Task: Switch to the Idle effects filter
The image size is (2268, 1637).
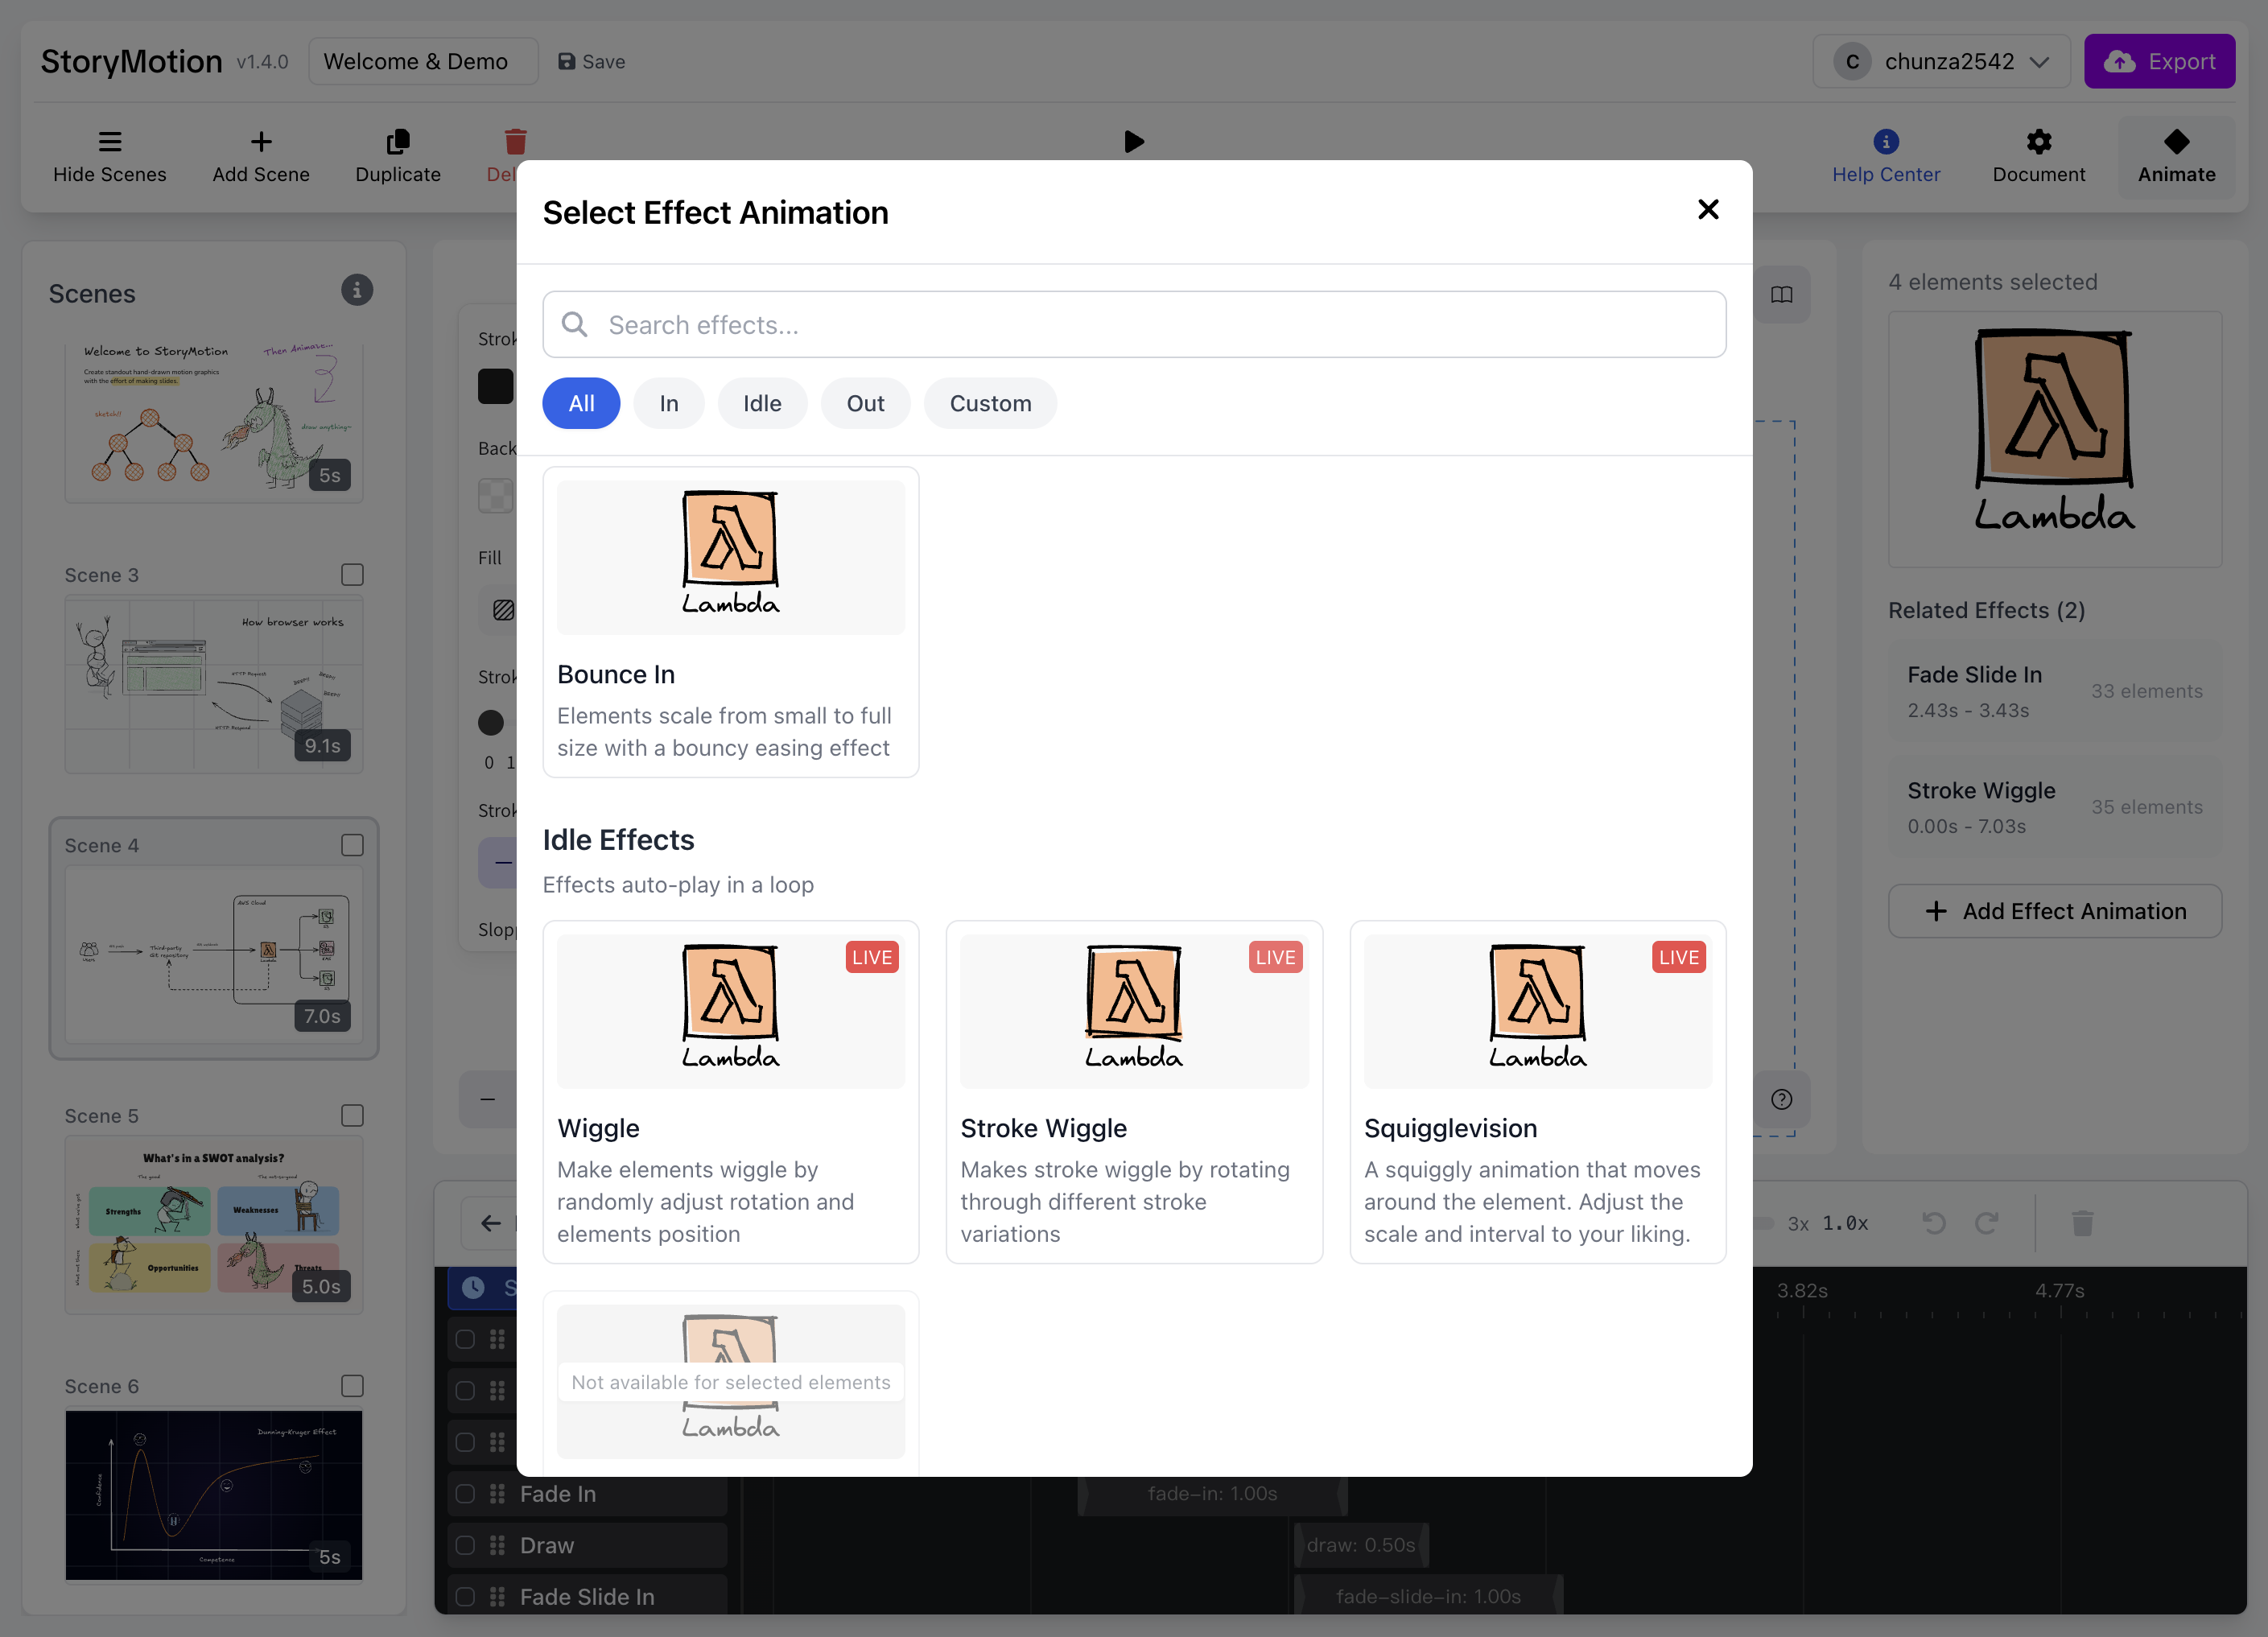Action: (762, 403)
